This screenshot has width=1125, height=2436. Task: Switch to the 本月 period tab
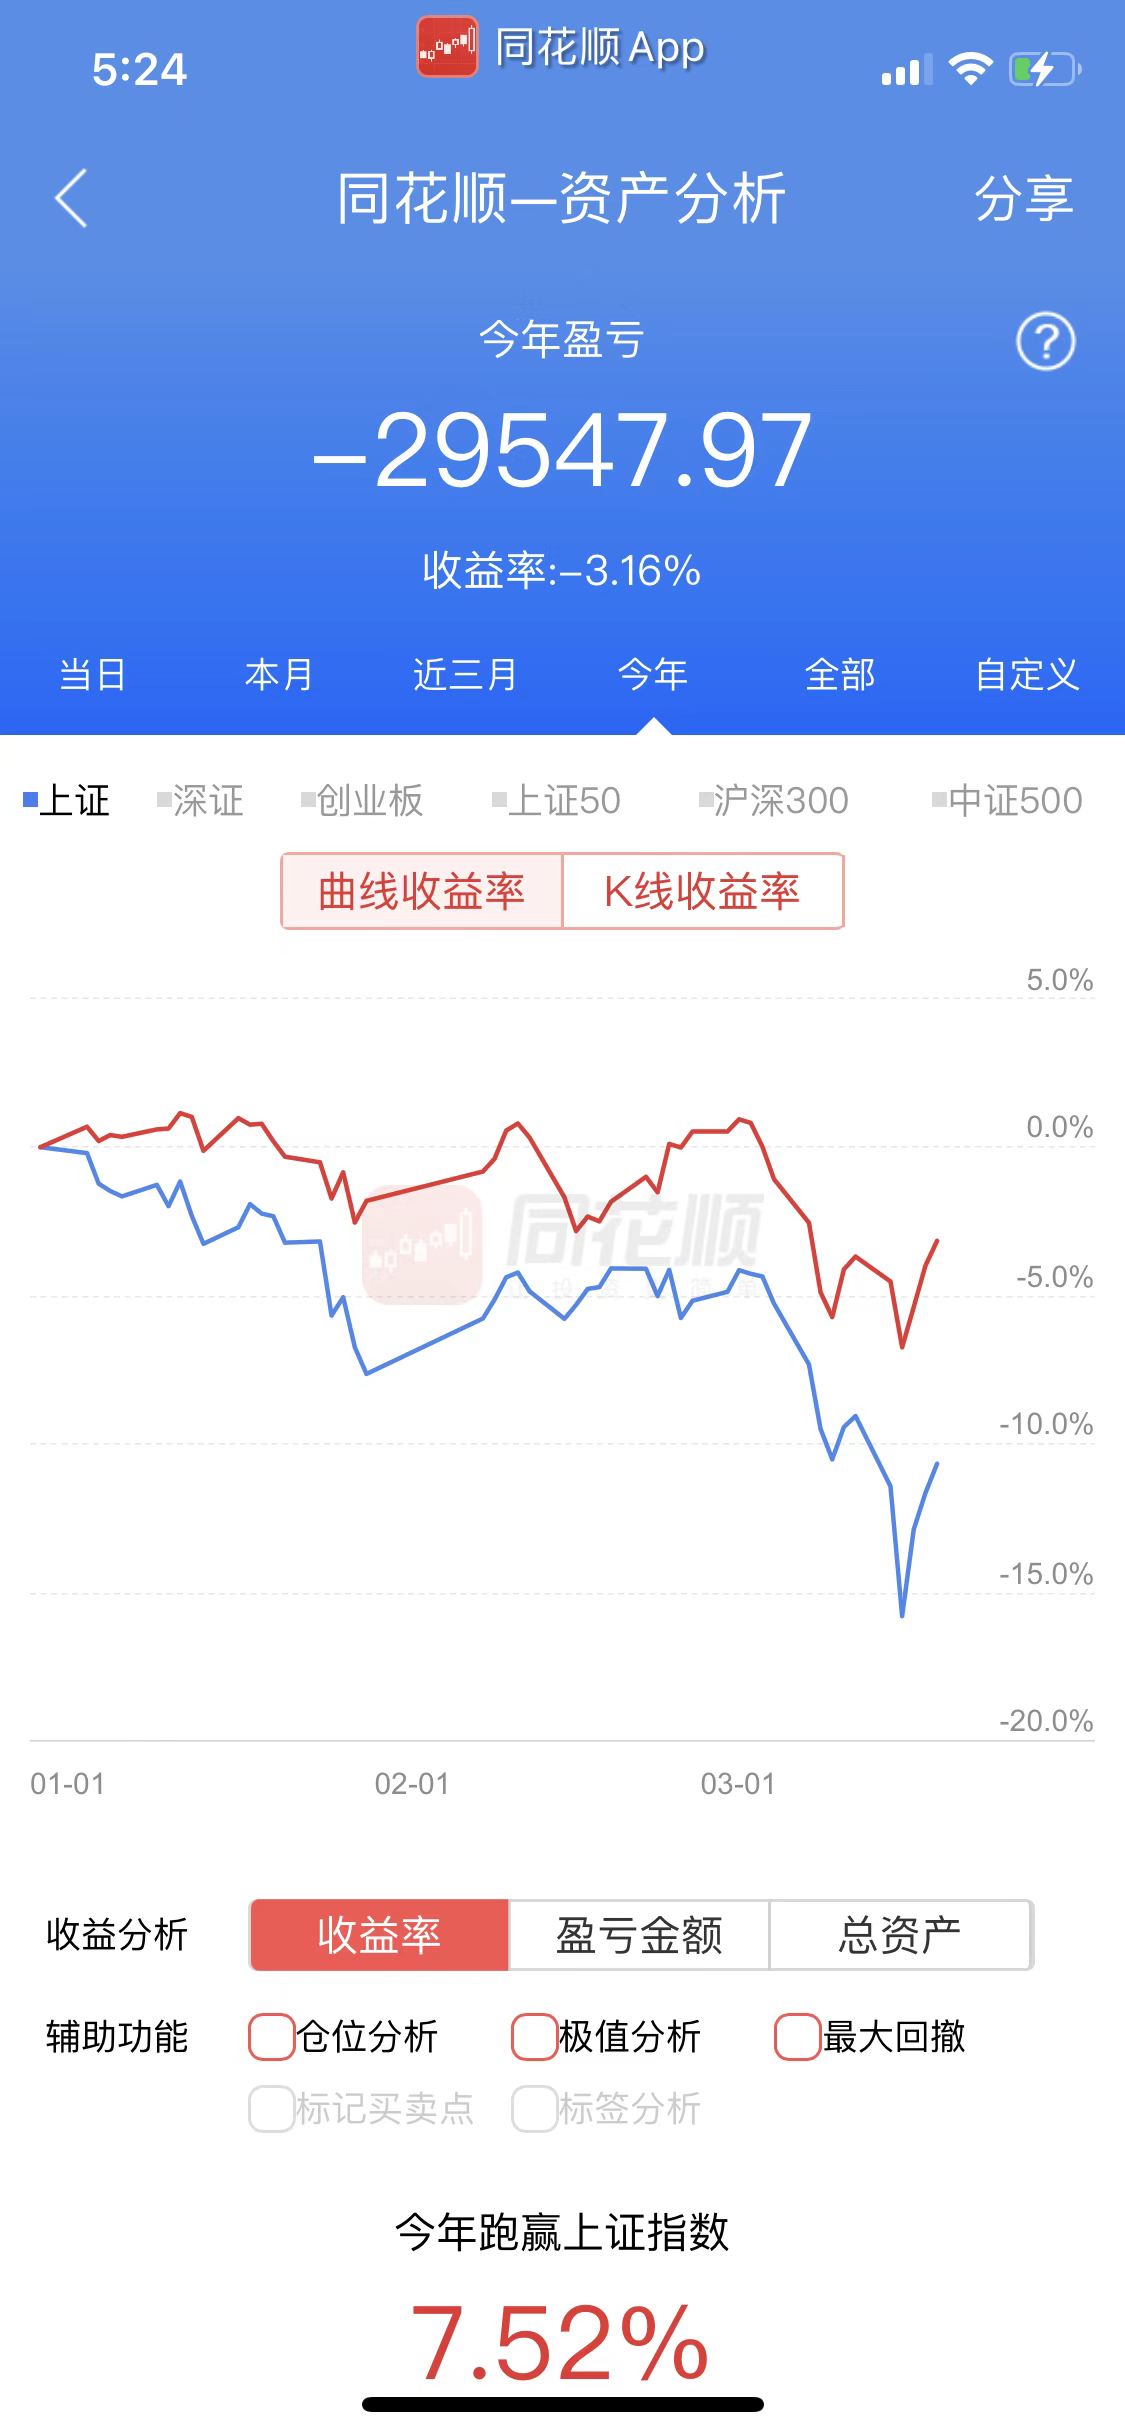click(x=279, y=675)
